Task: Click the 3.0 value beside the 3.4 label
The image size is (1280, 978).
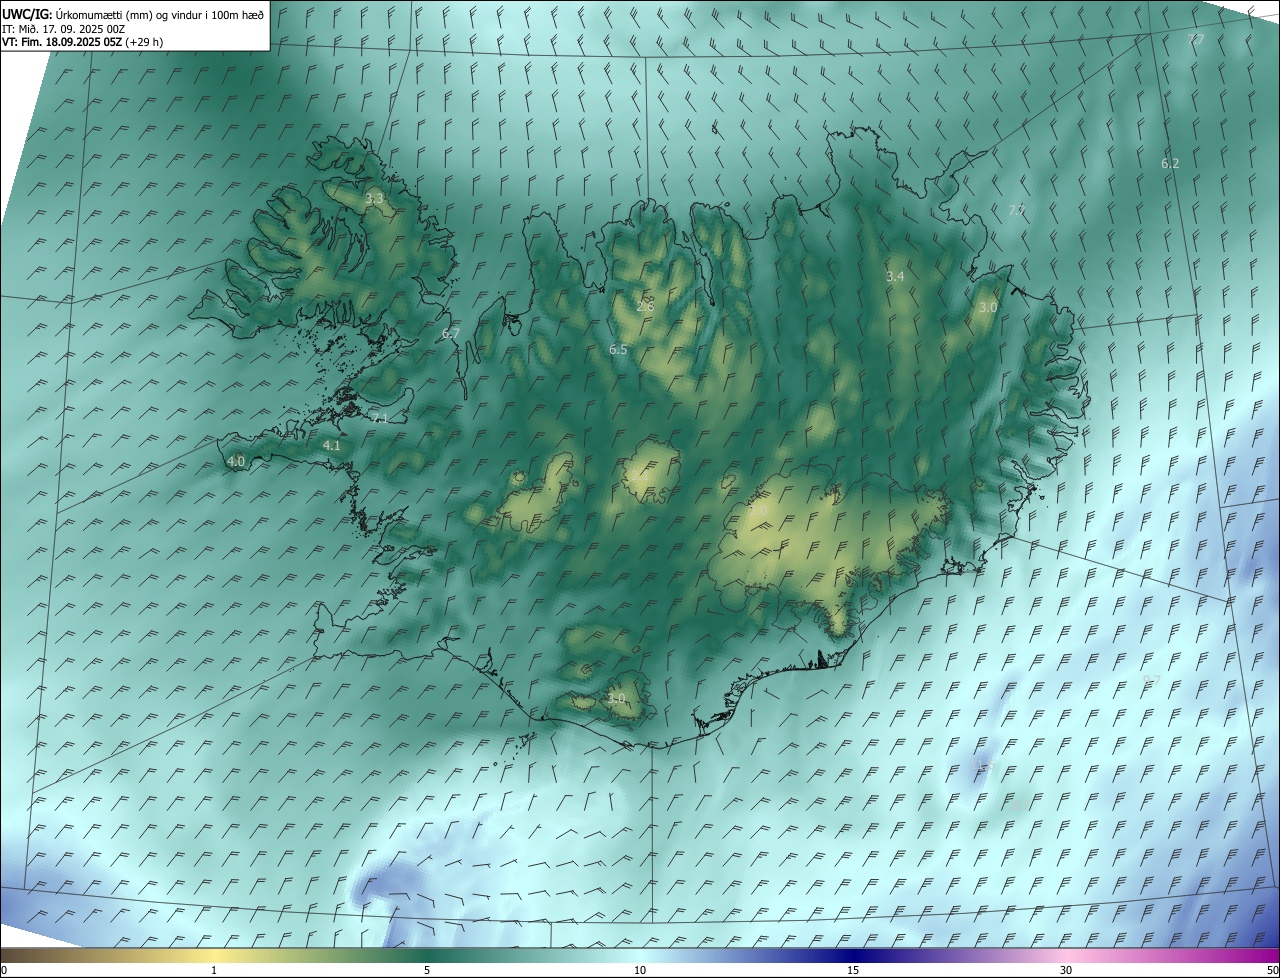Action: tap(988, 307)
